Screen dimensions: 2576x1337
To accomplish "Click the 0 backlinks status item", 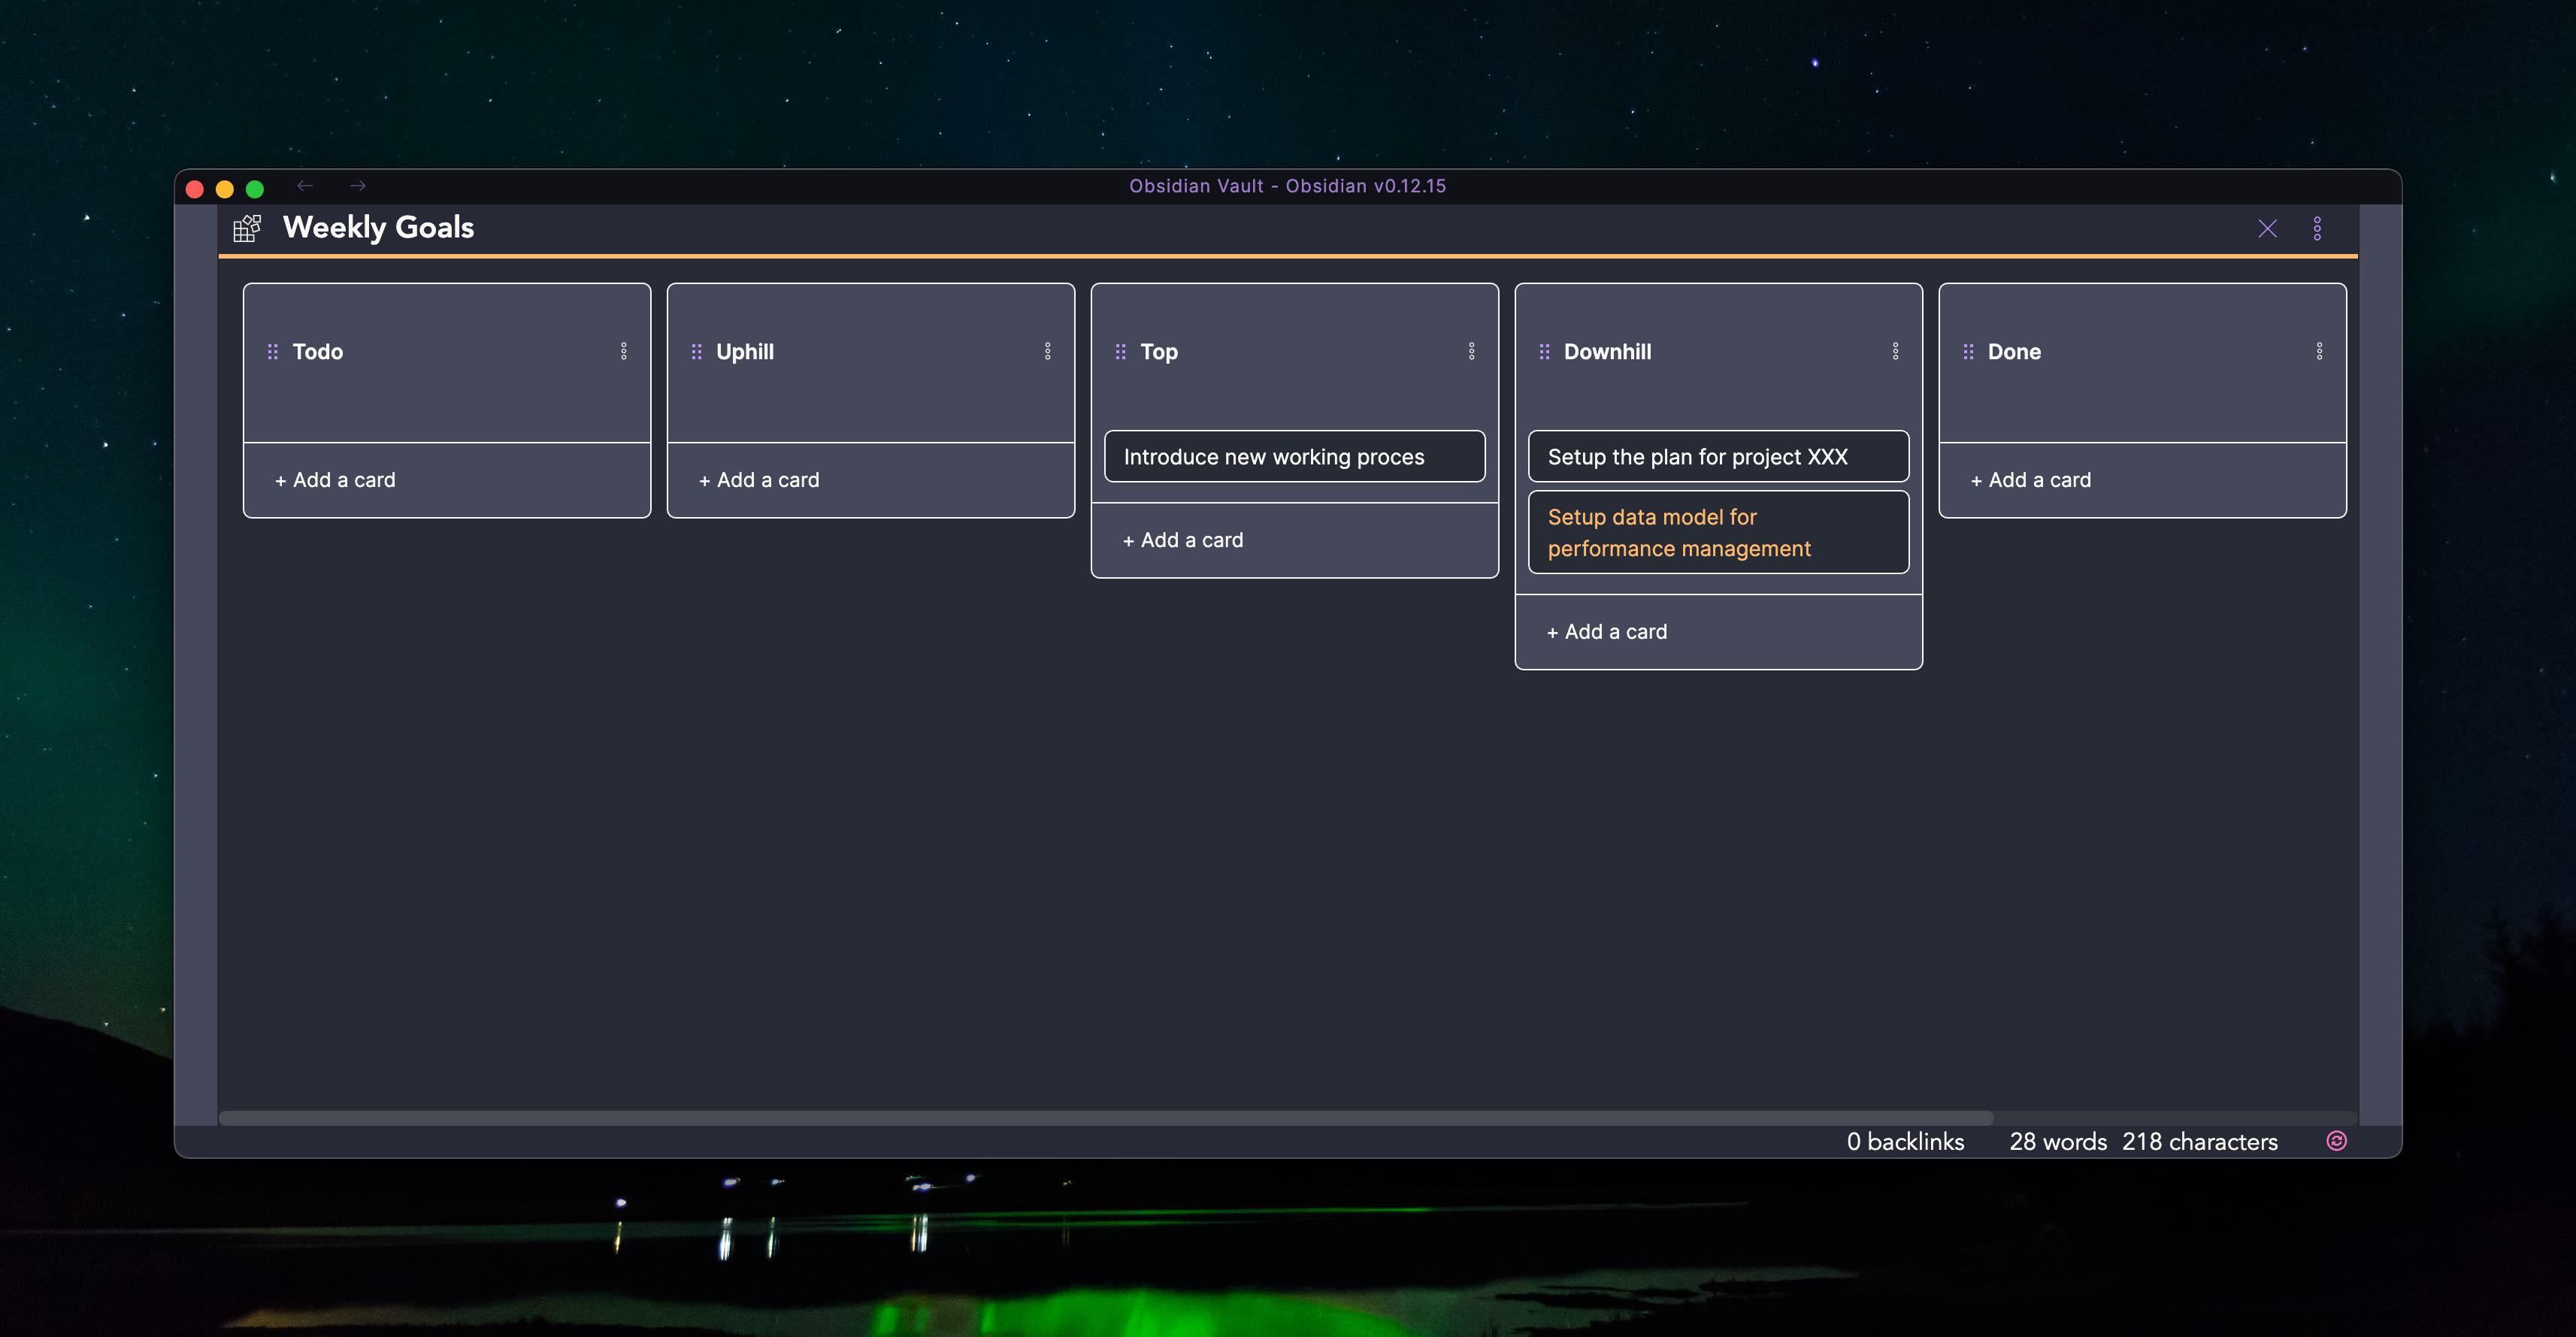I will point(1905,1142).
